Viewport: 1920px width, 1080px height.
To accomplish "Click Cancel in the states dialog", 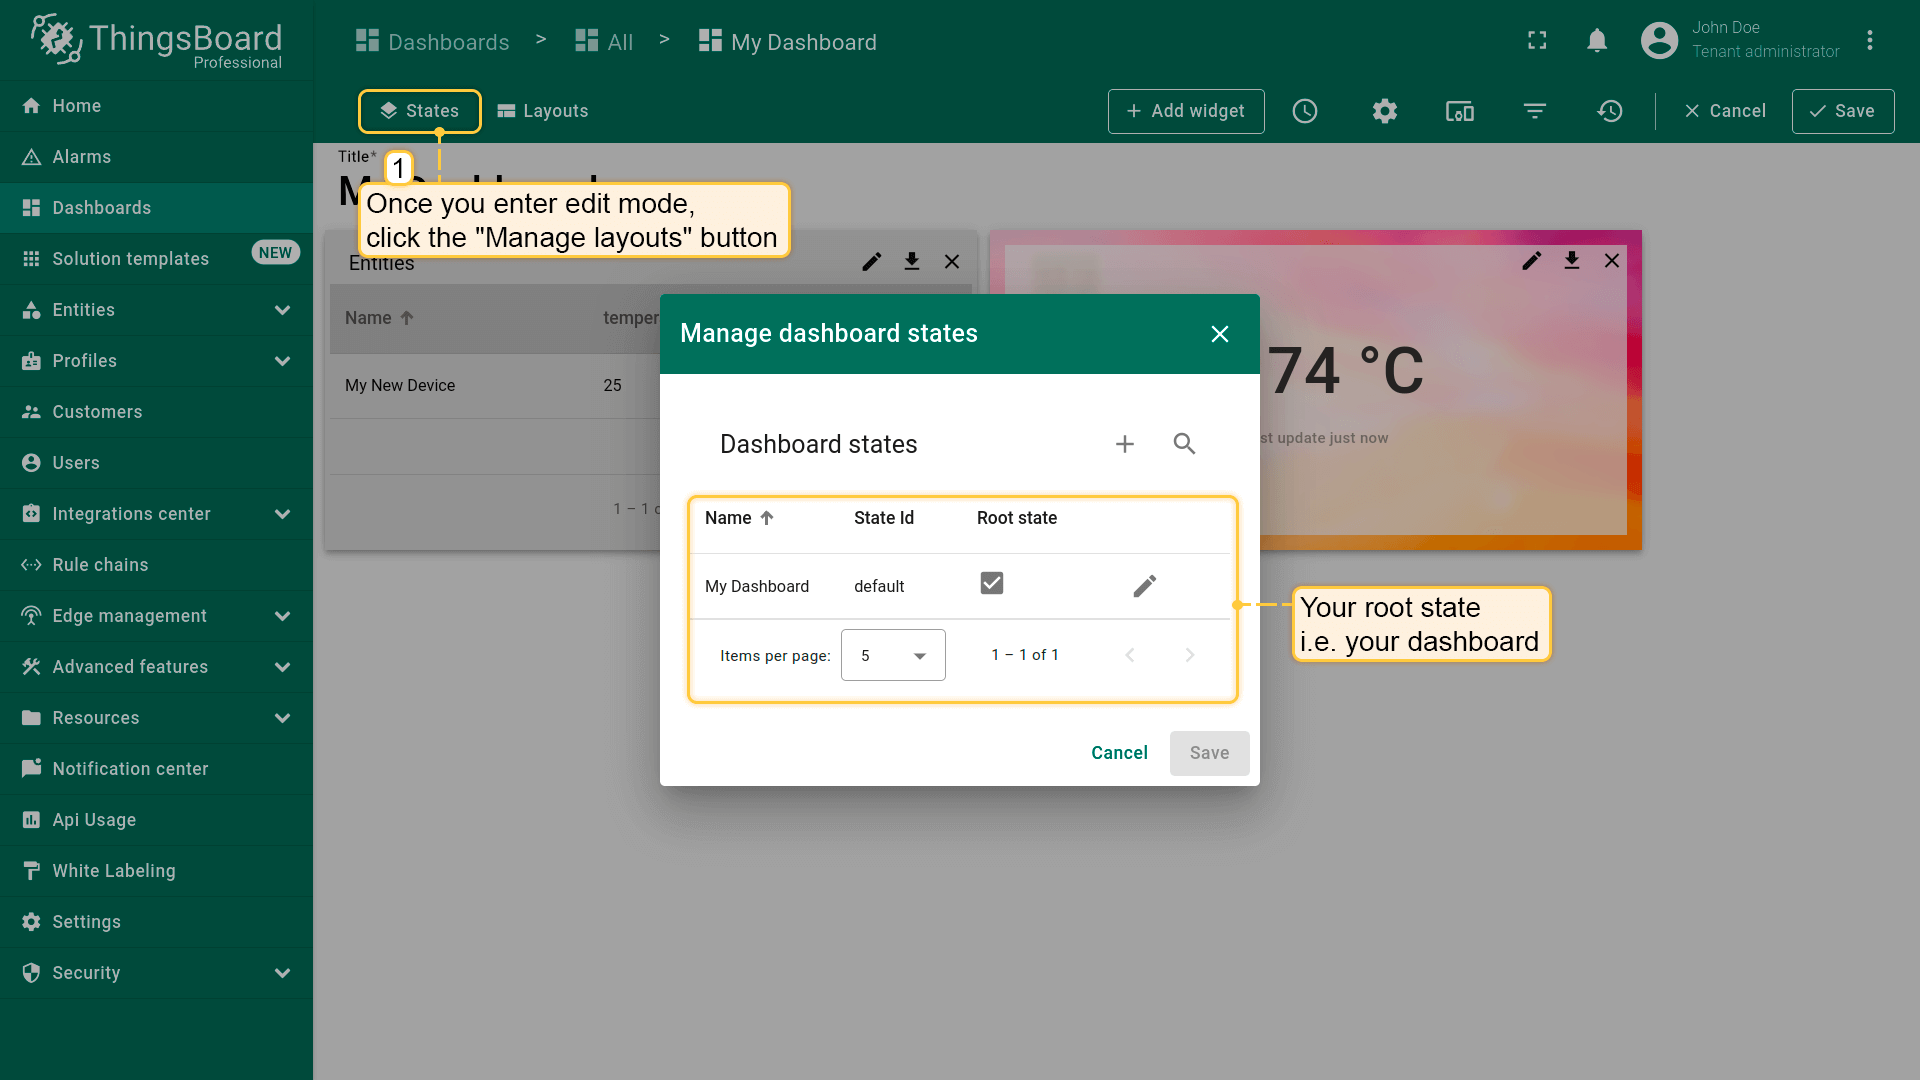I will click(x=1119, y=753).
